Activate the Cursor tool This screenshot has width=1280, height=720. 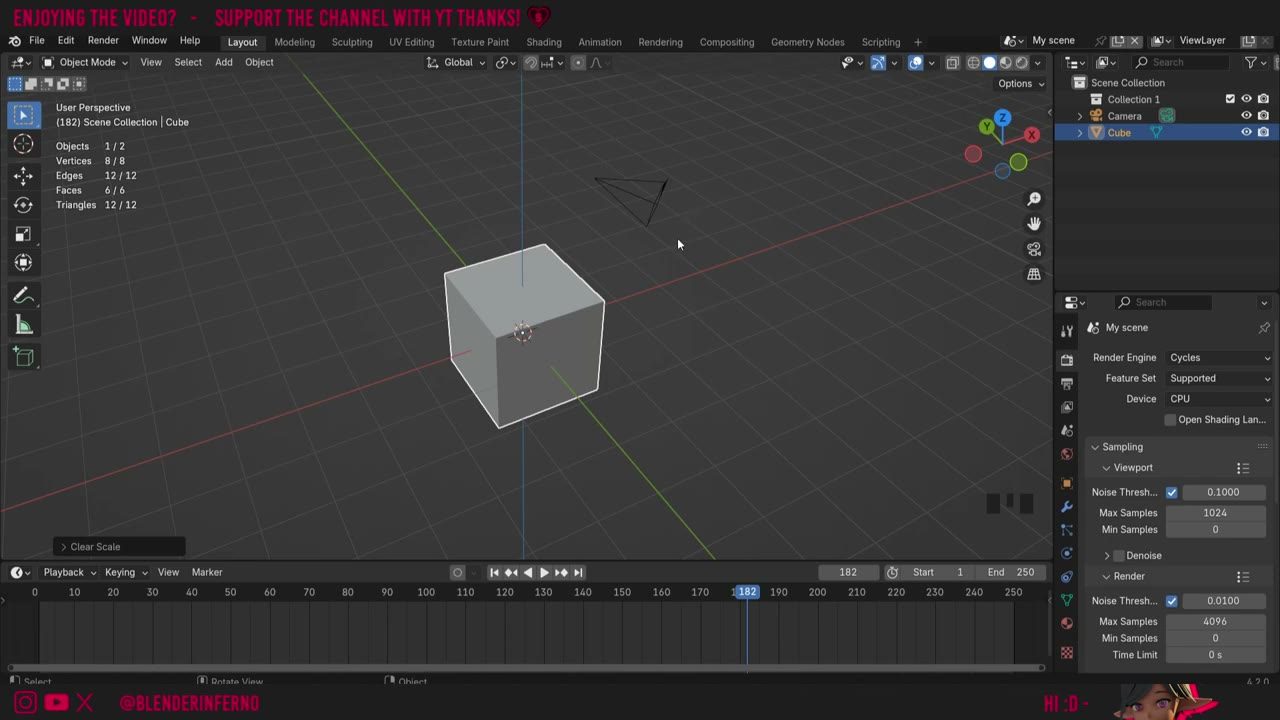pyautogui.click(x=23, y=145)
